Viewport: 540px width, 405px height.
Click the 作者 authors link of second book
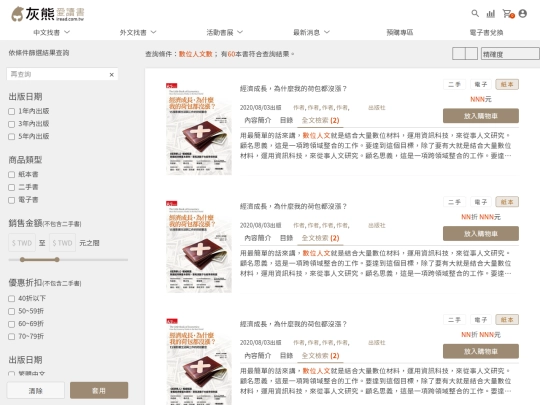tap(321, 226)
